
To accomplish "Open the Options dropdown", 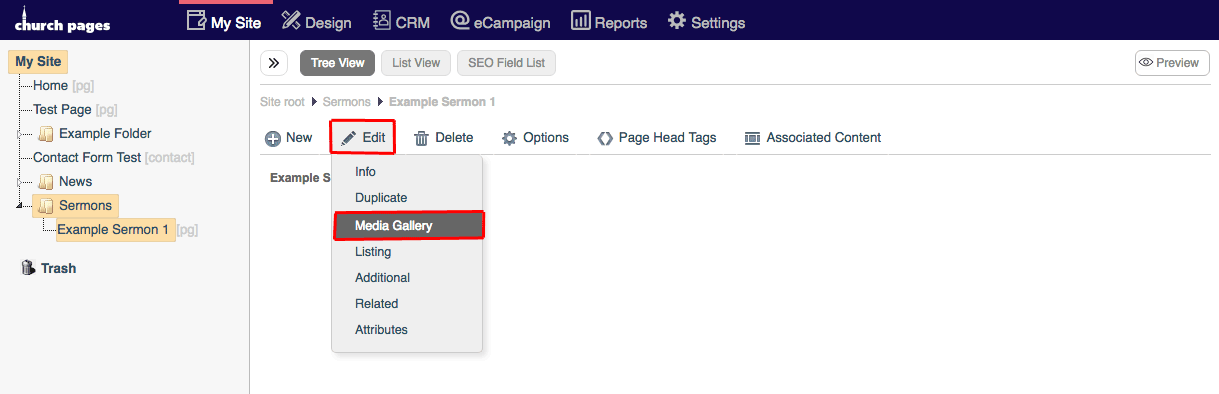I will tap(535, 138).
